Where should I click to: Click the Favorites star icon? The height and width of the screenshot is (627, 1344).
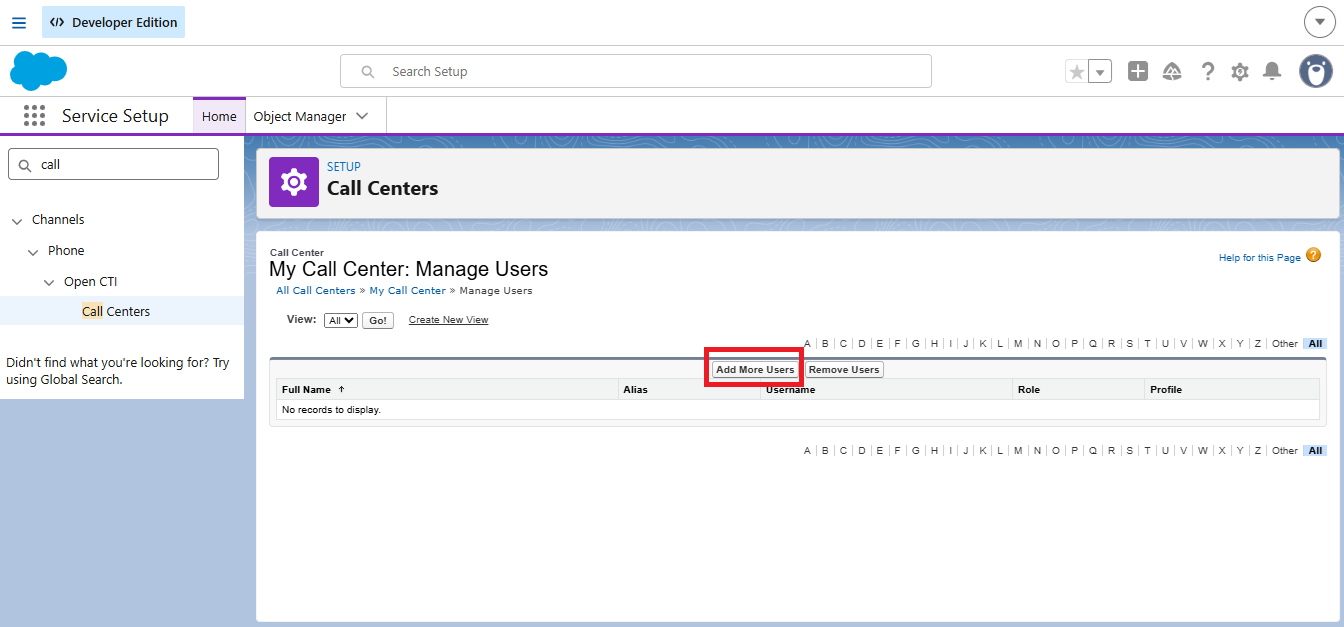click(1077, 71)
